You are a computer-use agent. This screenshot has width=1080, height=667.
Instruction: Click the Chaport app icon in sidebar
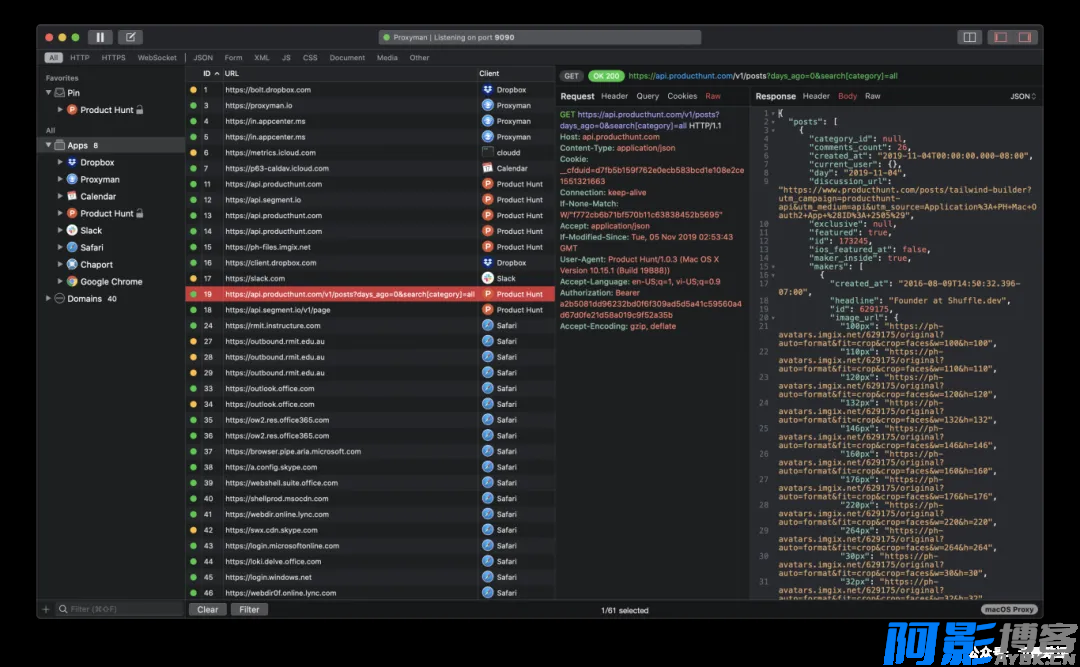coord(72,265)
